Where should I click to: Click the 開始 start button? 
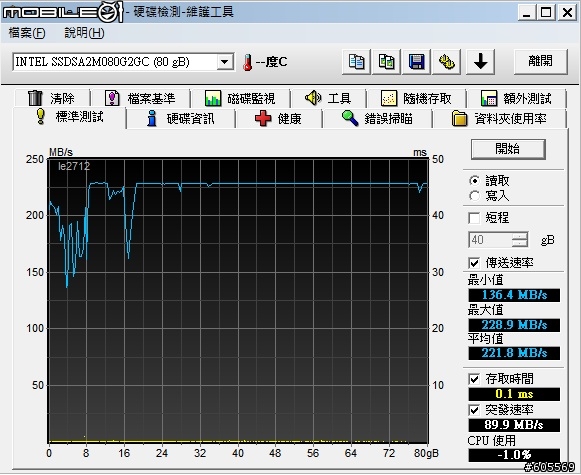[508, 149]
